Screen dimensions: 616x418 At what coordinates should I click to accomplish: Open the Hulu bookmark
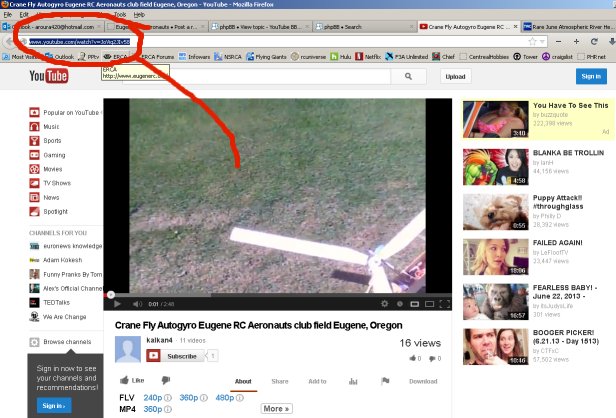click(x=341, y=57)
